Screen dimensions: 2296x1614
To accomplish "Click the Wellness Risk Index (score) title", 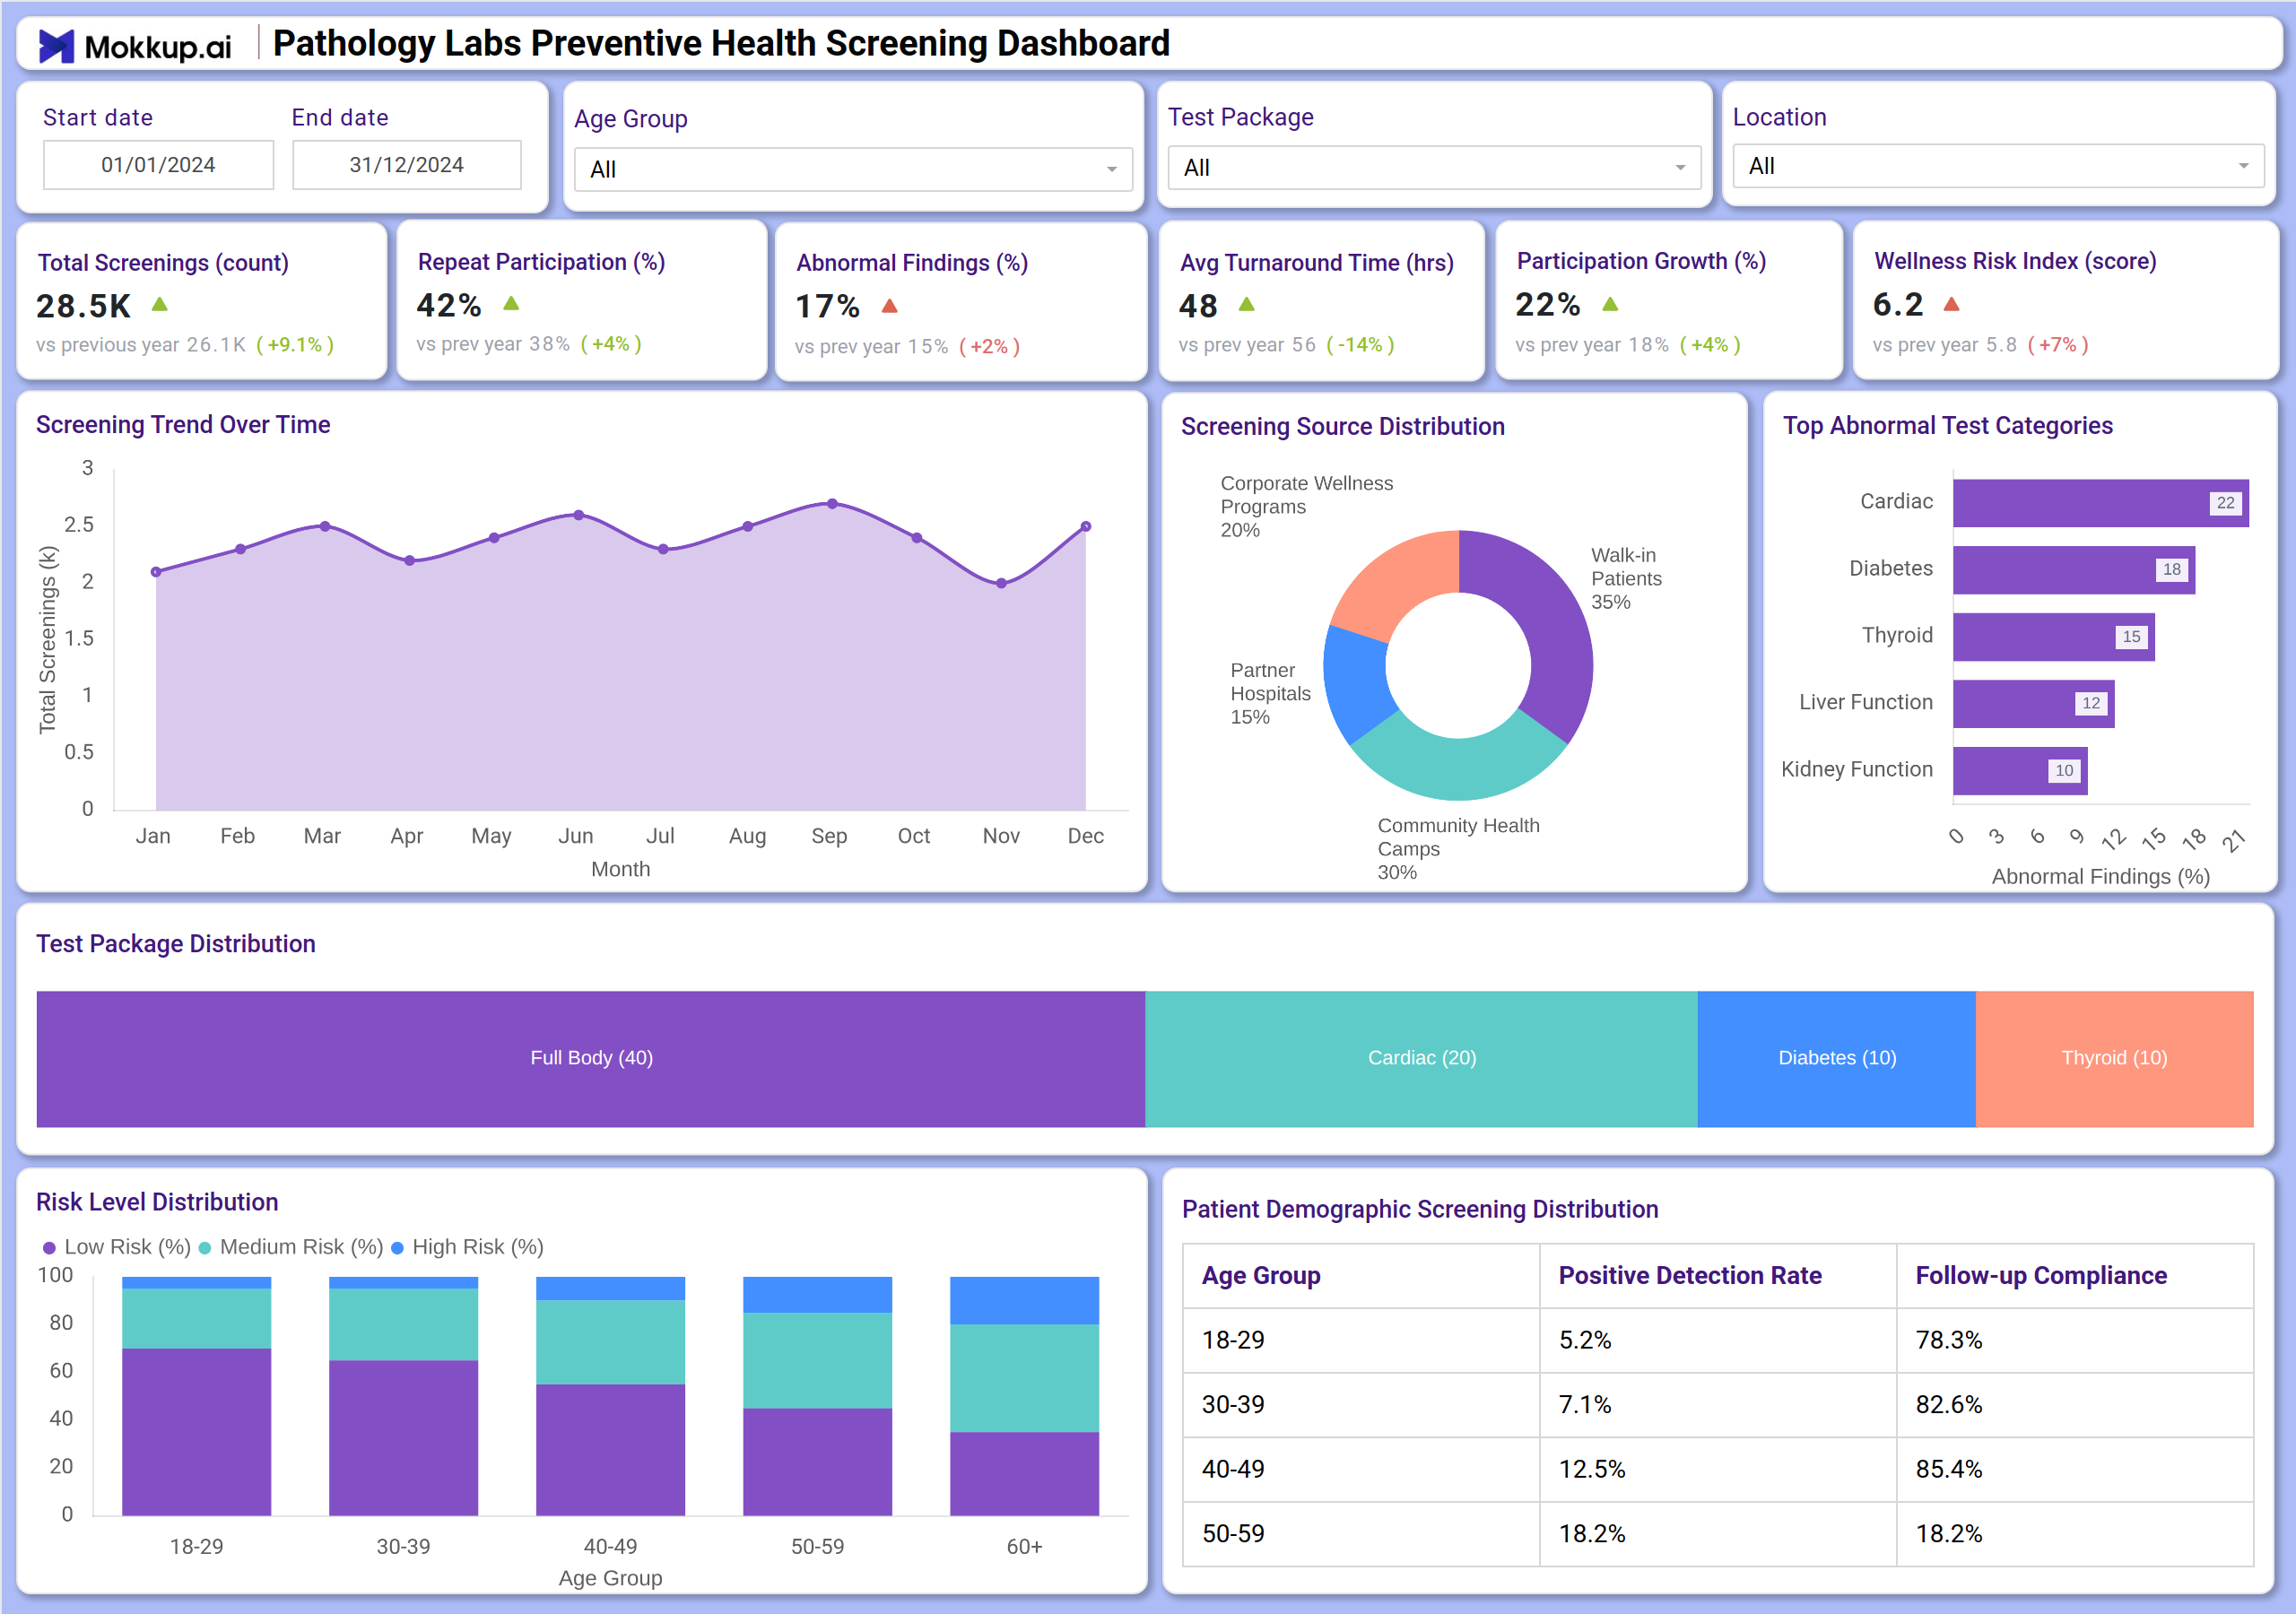I will click(2015, 262).
